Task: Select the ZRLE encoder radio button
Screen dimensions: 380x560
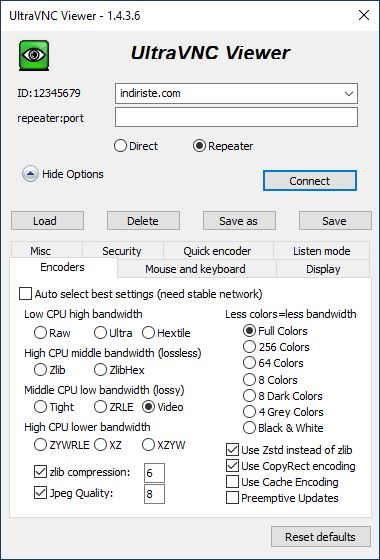Action: [x=100, y=407]
